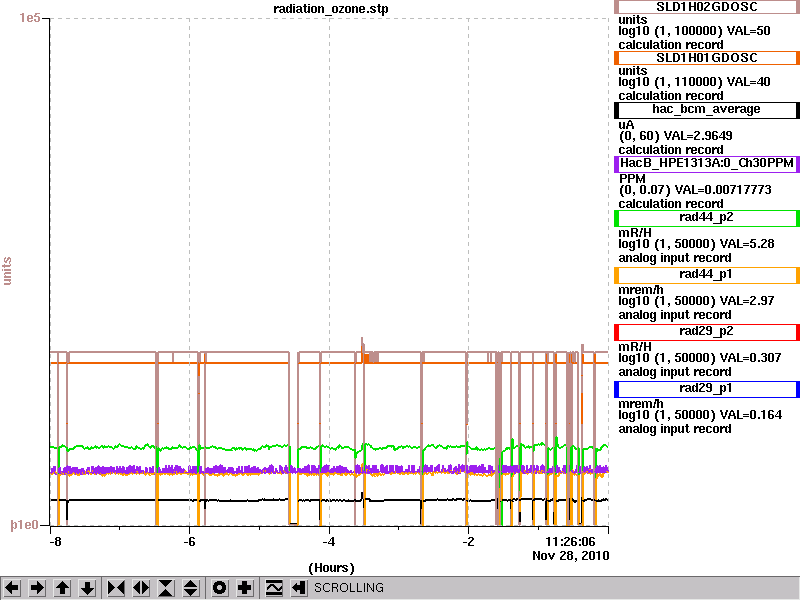Click the pan right arrow button

37,588
